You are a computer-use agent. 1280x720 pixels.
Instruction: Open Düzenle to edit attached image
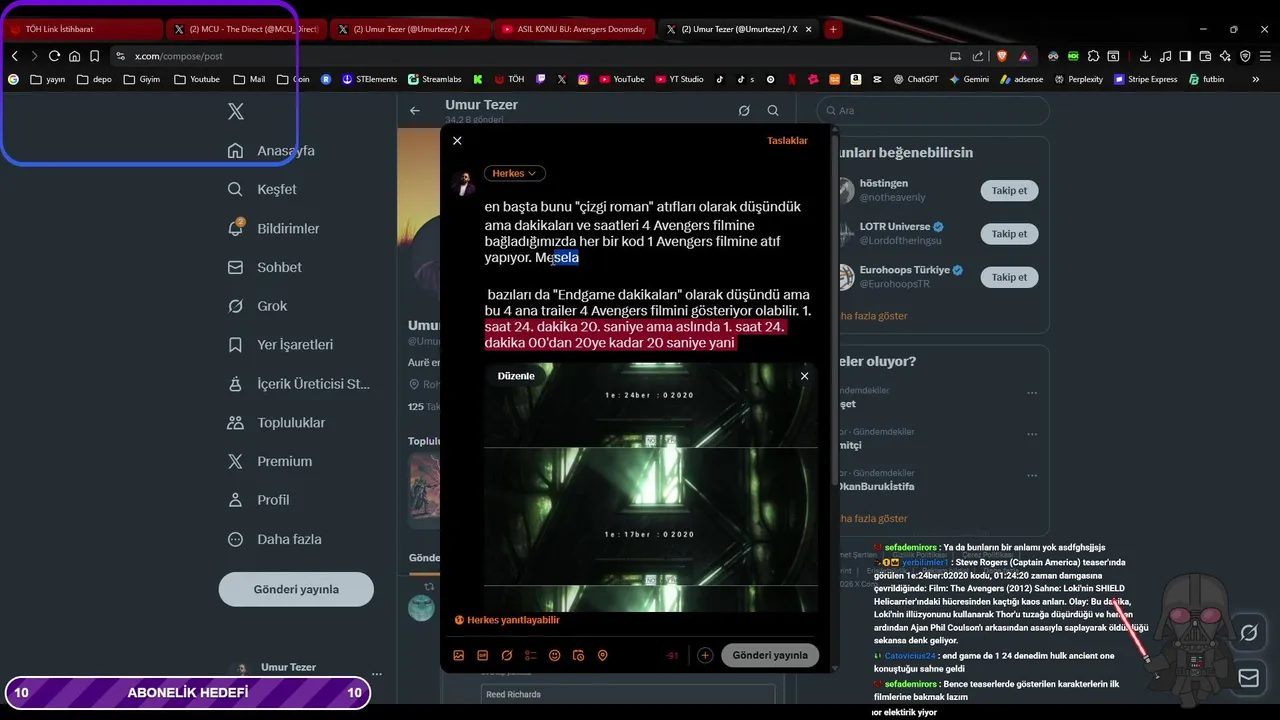tap(516, 376)
